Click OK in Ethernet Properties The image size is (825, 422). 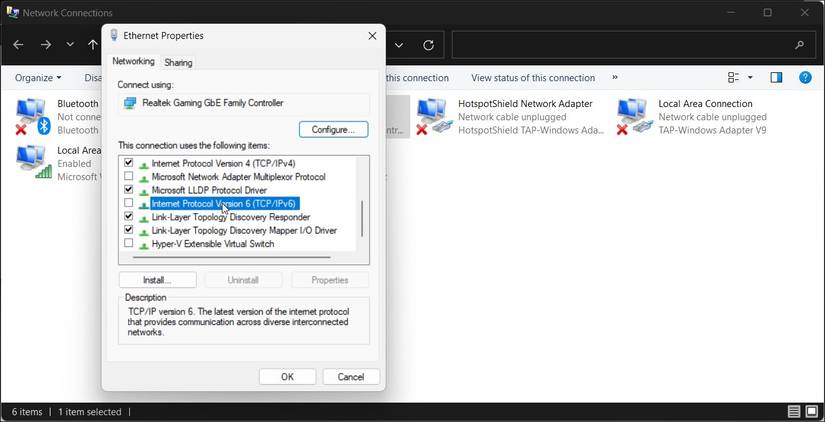287,377
